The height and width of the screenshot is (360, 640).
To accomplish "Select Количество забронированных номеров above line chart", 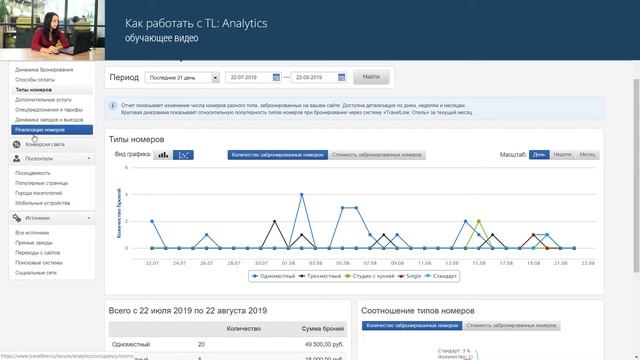I will tap(278, 155).
